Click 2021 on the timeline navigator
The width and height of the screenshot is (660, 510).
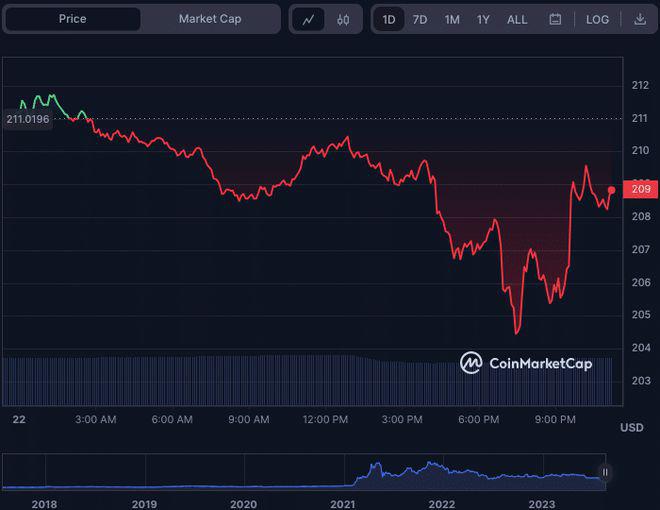click(x=343, y=504)
